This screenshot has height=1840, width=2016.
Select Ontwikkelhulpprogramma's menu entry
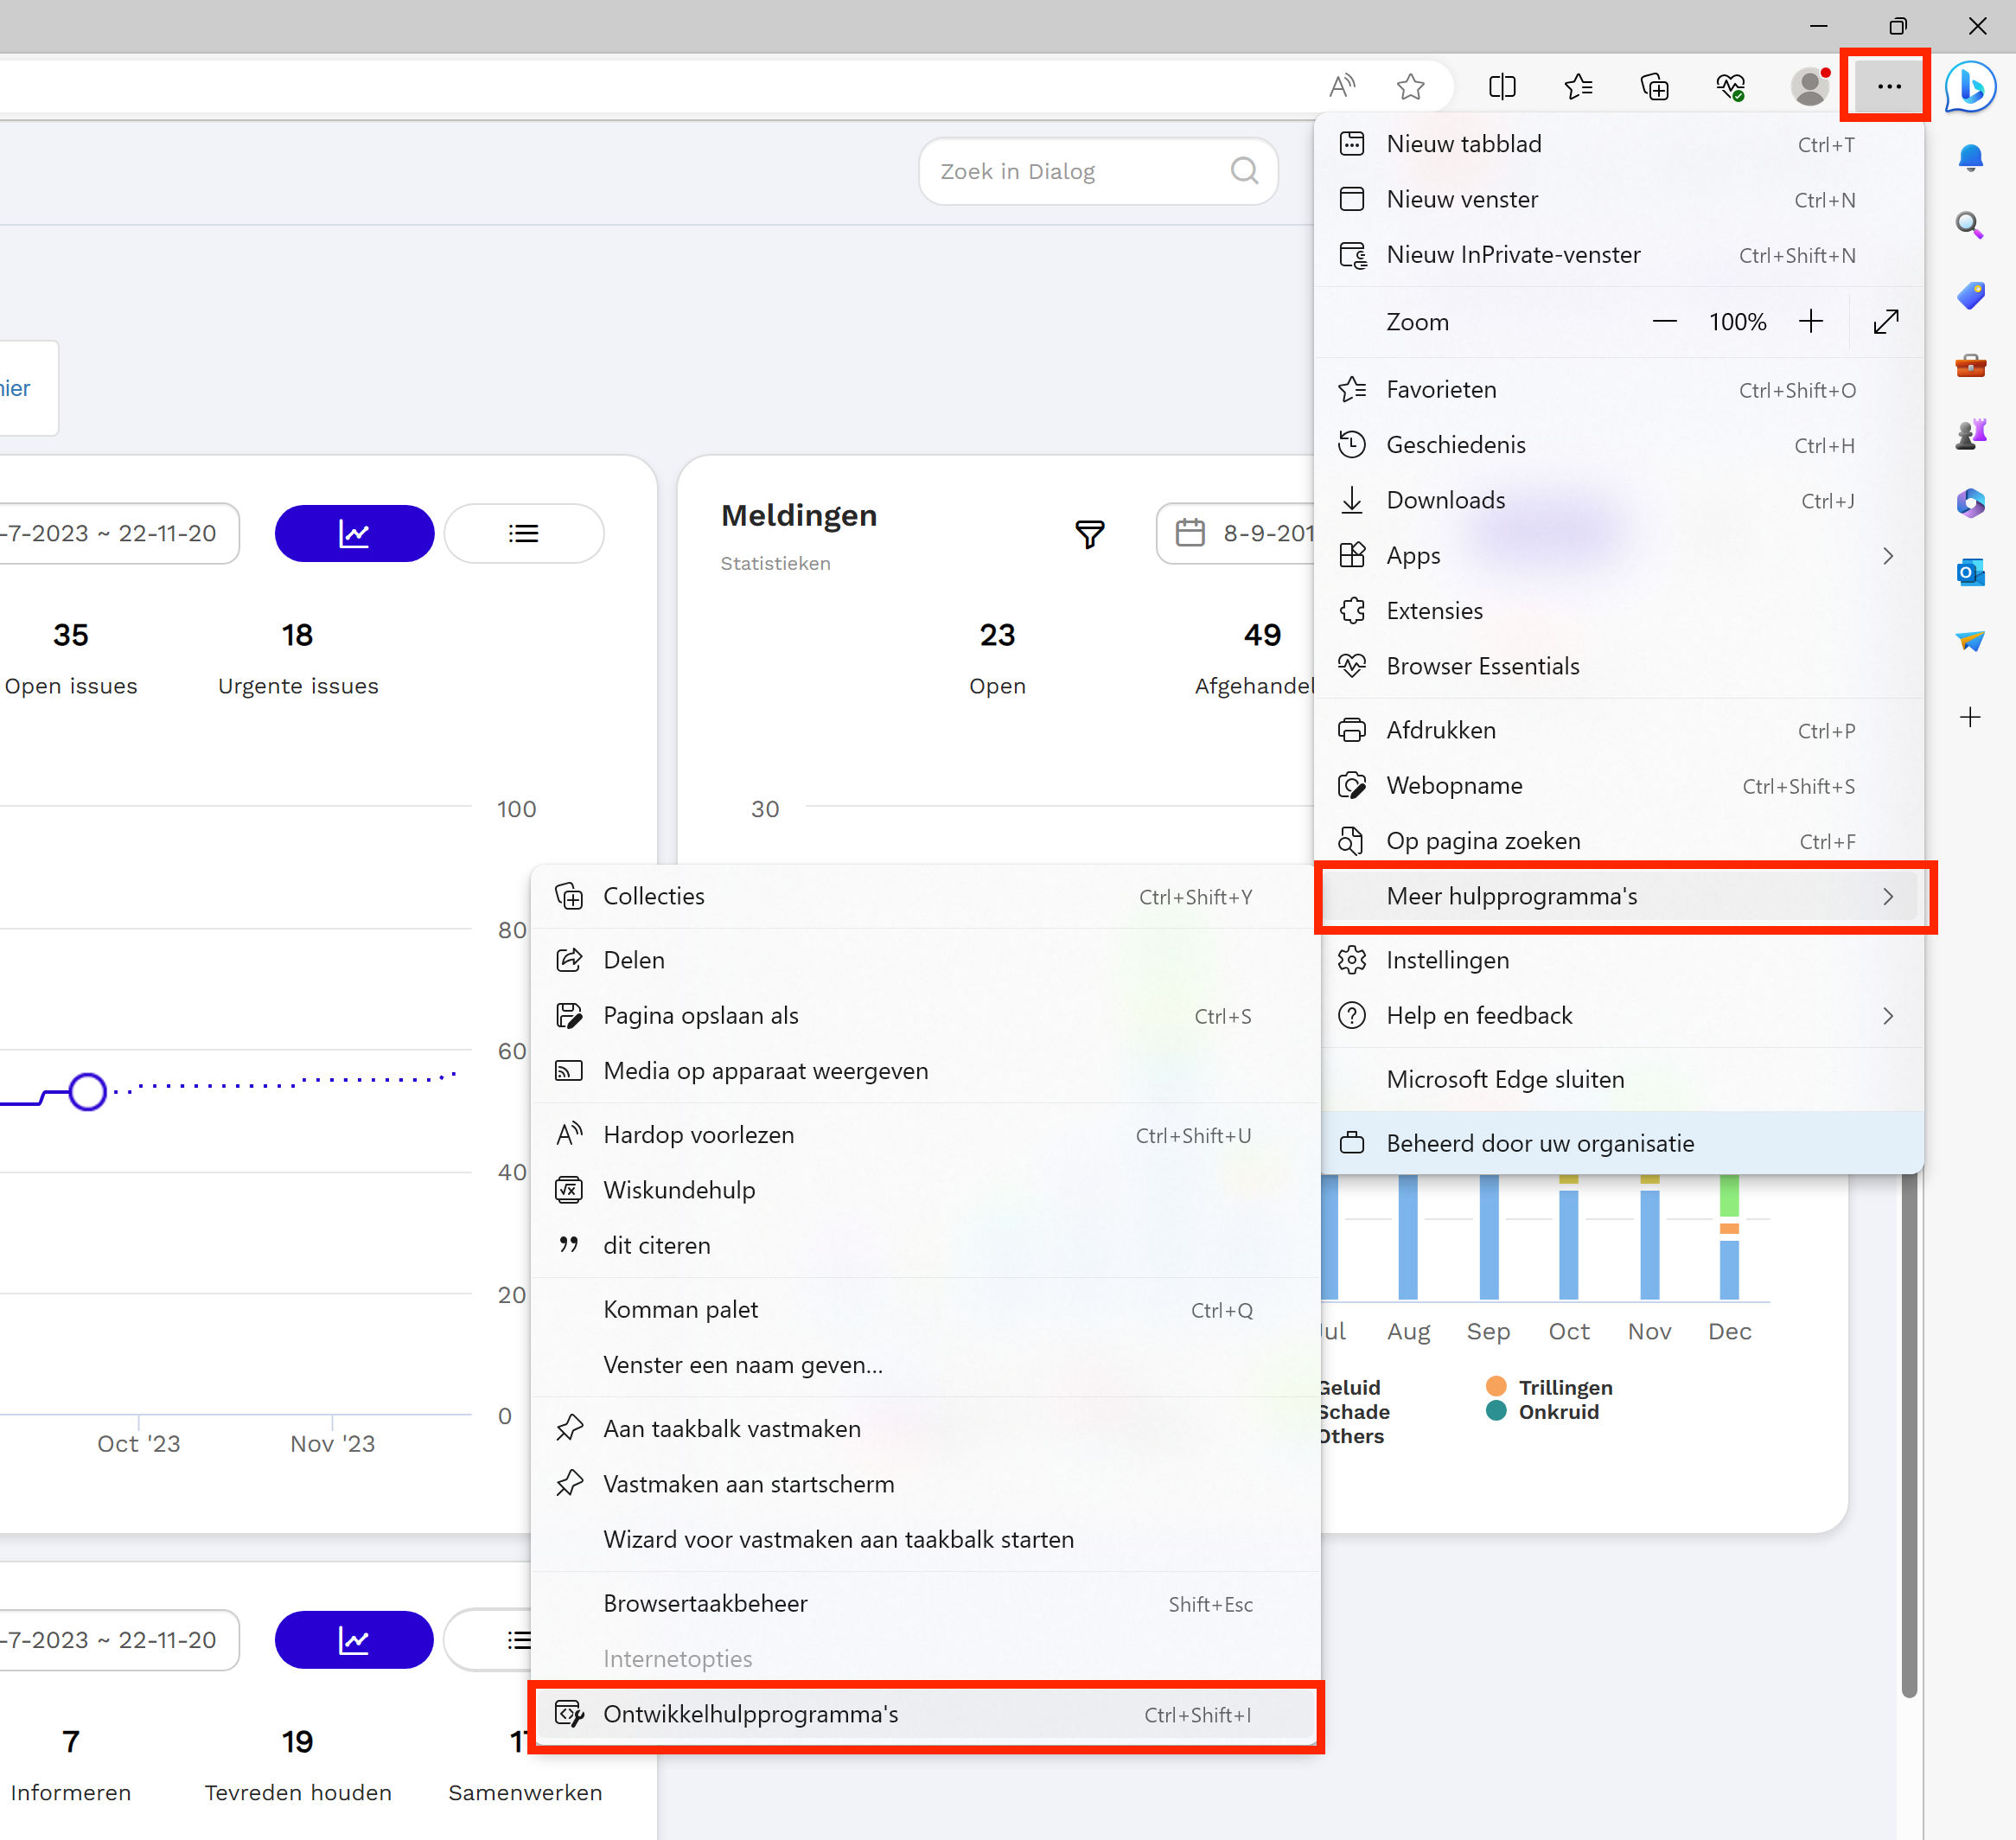click(x=926, y=1715)
